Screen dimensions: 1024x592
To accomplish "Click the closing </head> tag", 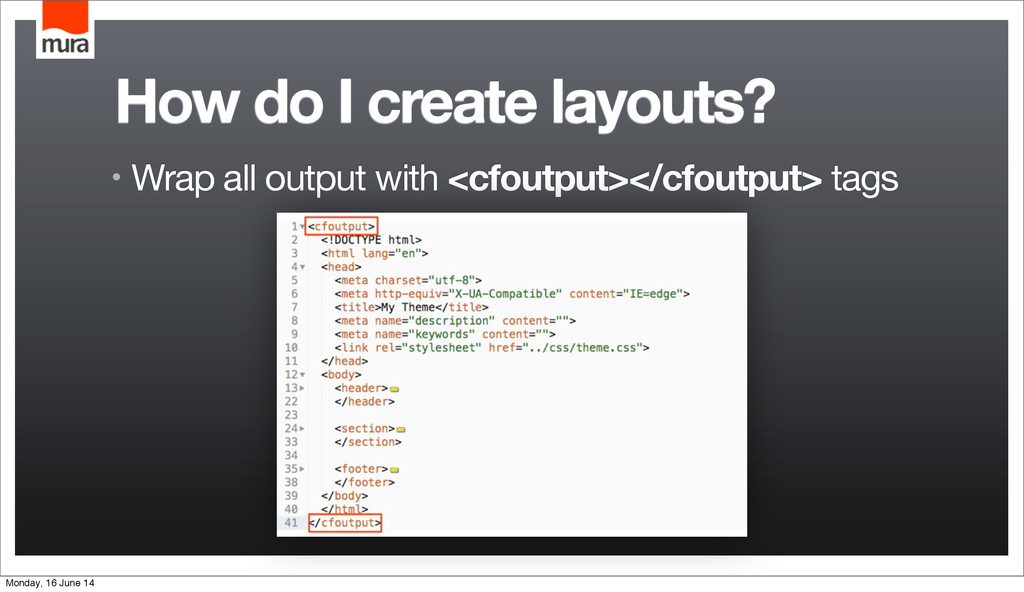I will [344, 361].
